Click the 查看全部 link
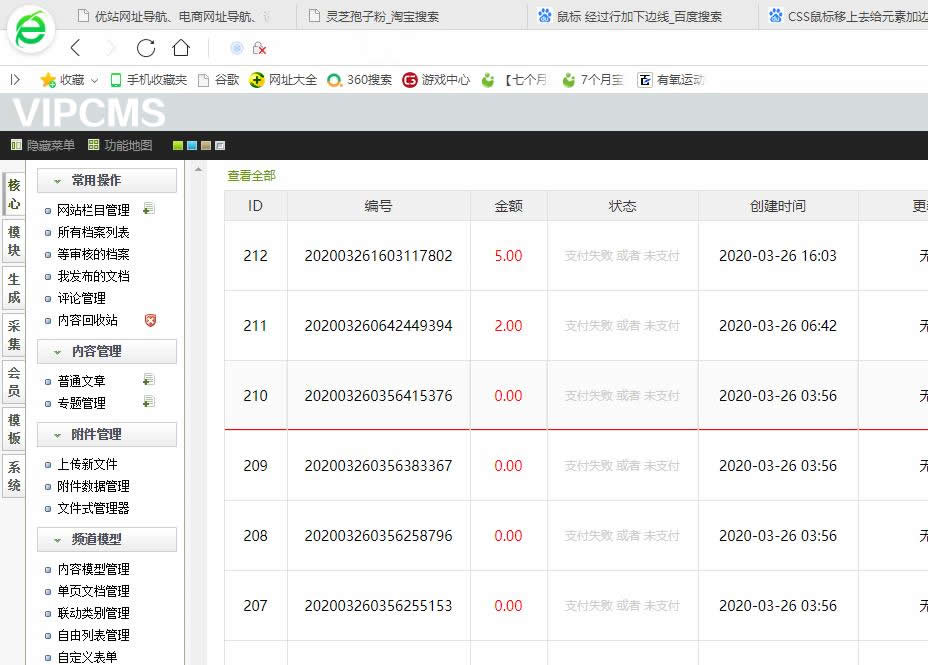 pos(251,176)
